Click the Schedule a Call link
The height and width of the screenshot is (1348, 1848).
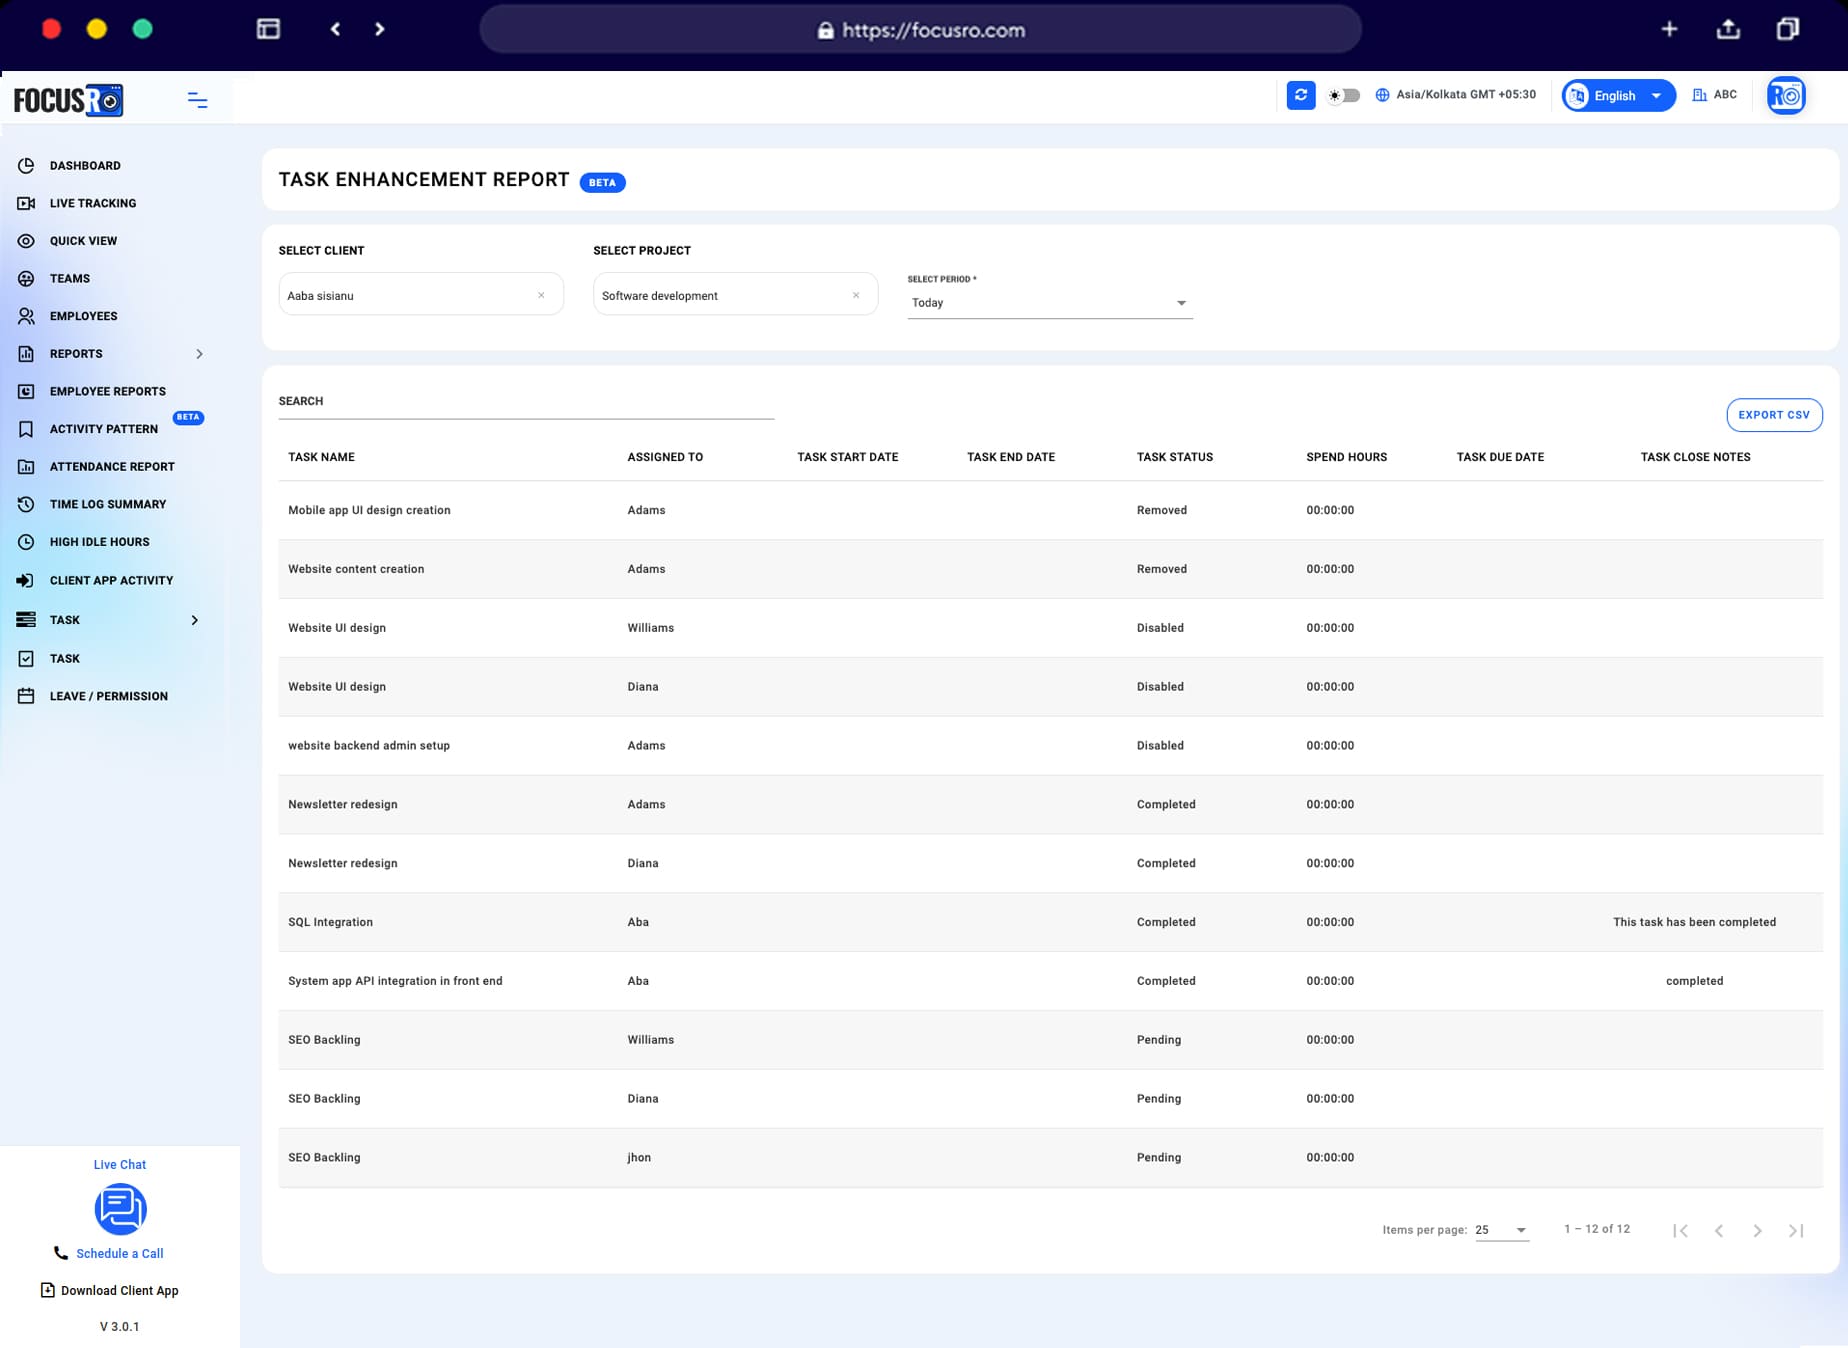point(120,1253)
